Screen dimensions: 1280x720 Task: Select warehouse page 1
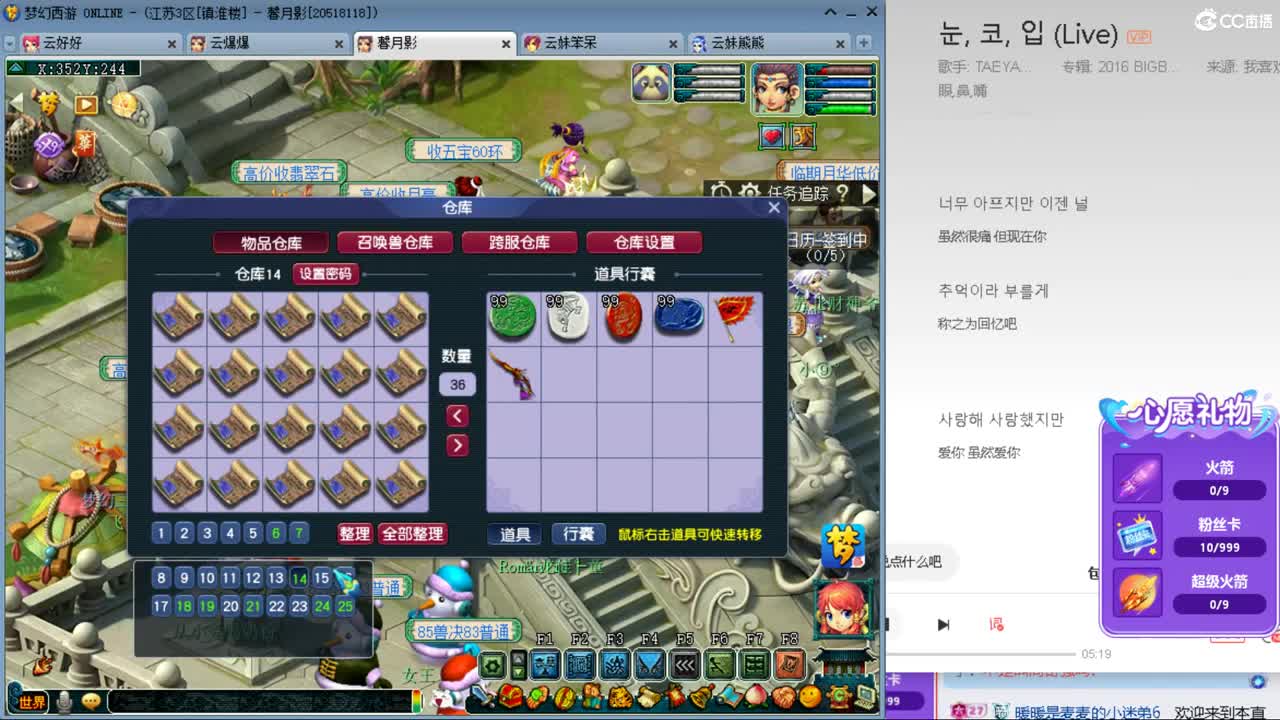pos(161,533)
